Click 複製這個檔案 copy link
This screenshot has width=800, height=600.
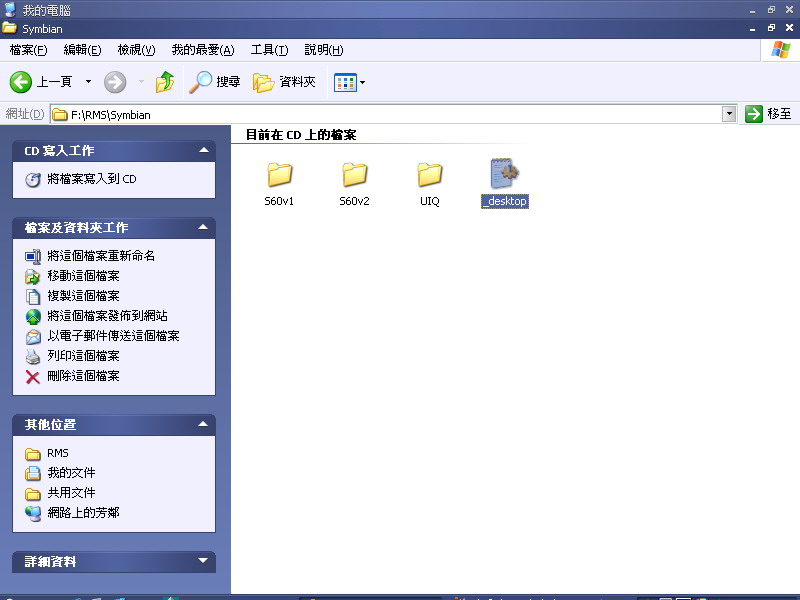coord(83,296)
